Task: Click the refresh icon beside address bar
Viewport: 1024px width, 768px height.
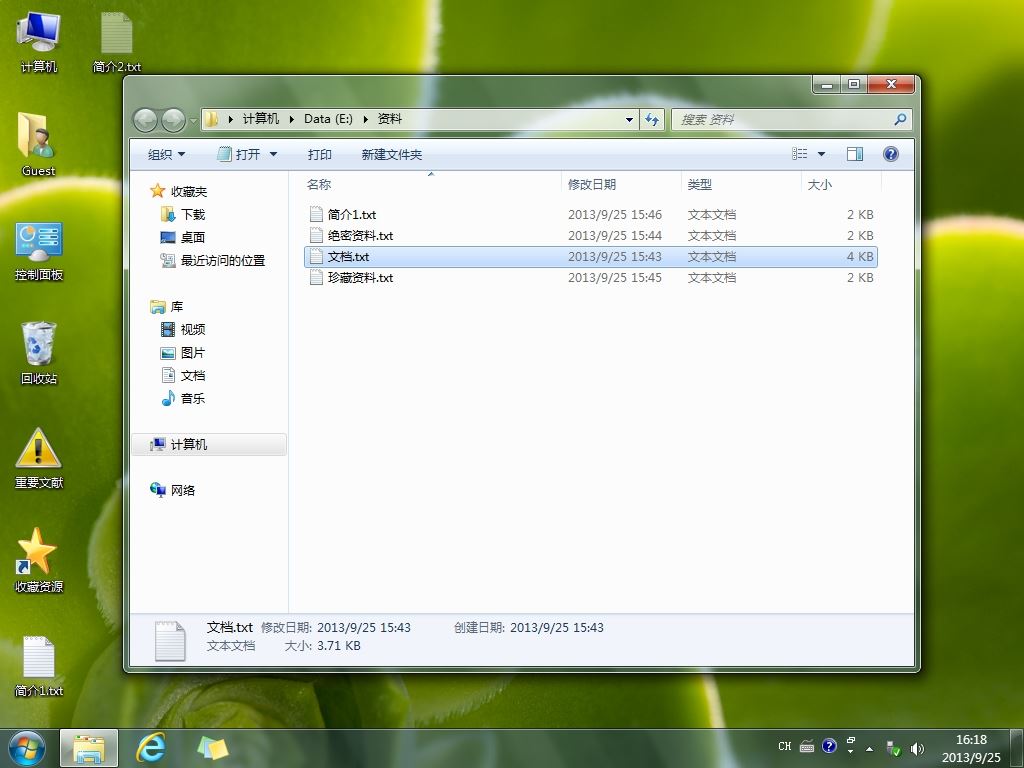Action: (x=652, y=120)
